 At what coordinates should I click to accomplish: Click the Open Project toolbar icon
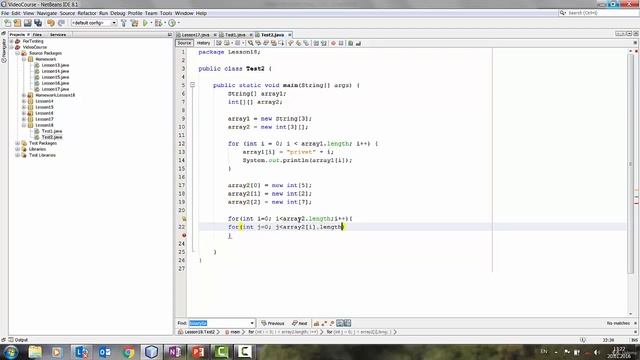[x=28, y=23]
